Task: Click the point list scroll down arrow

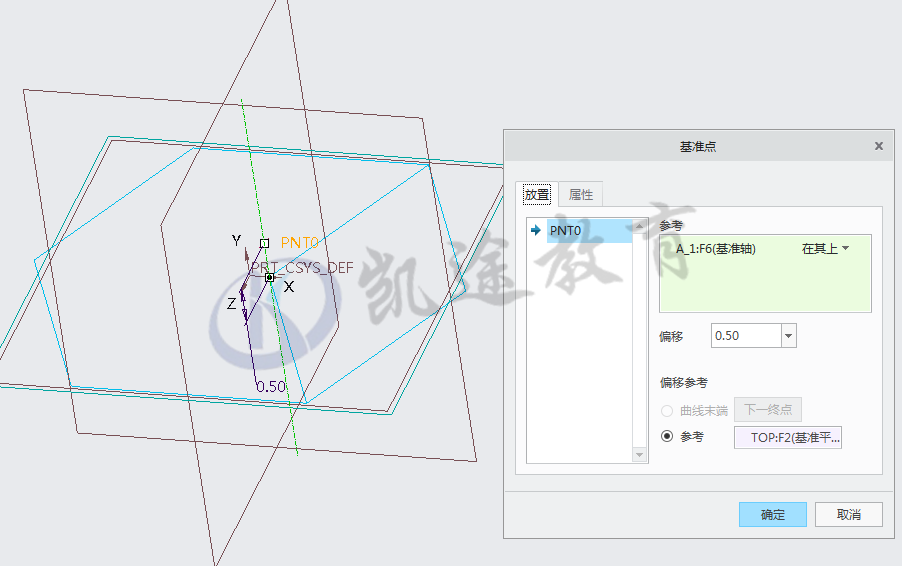Action: pos(639,455)
